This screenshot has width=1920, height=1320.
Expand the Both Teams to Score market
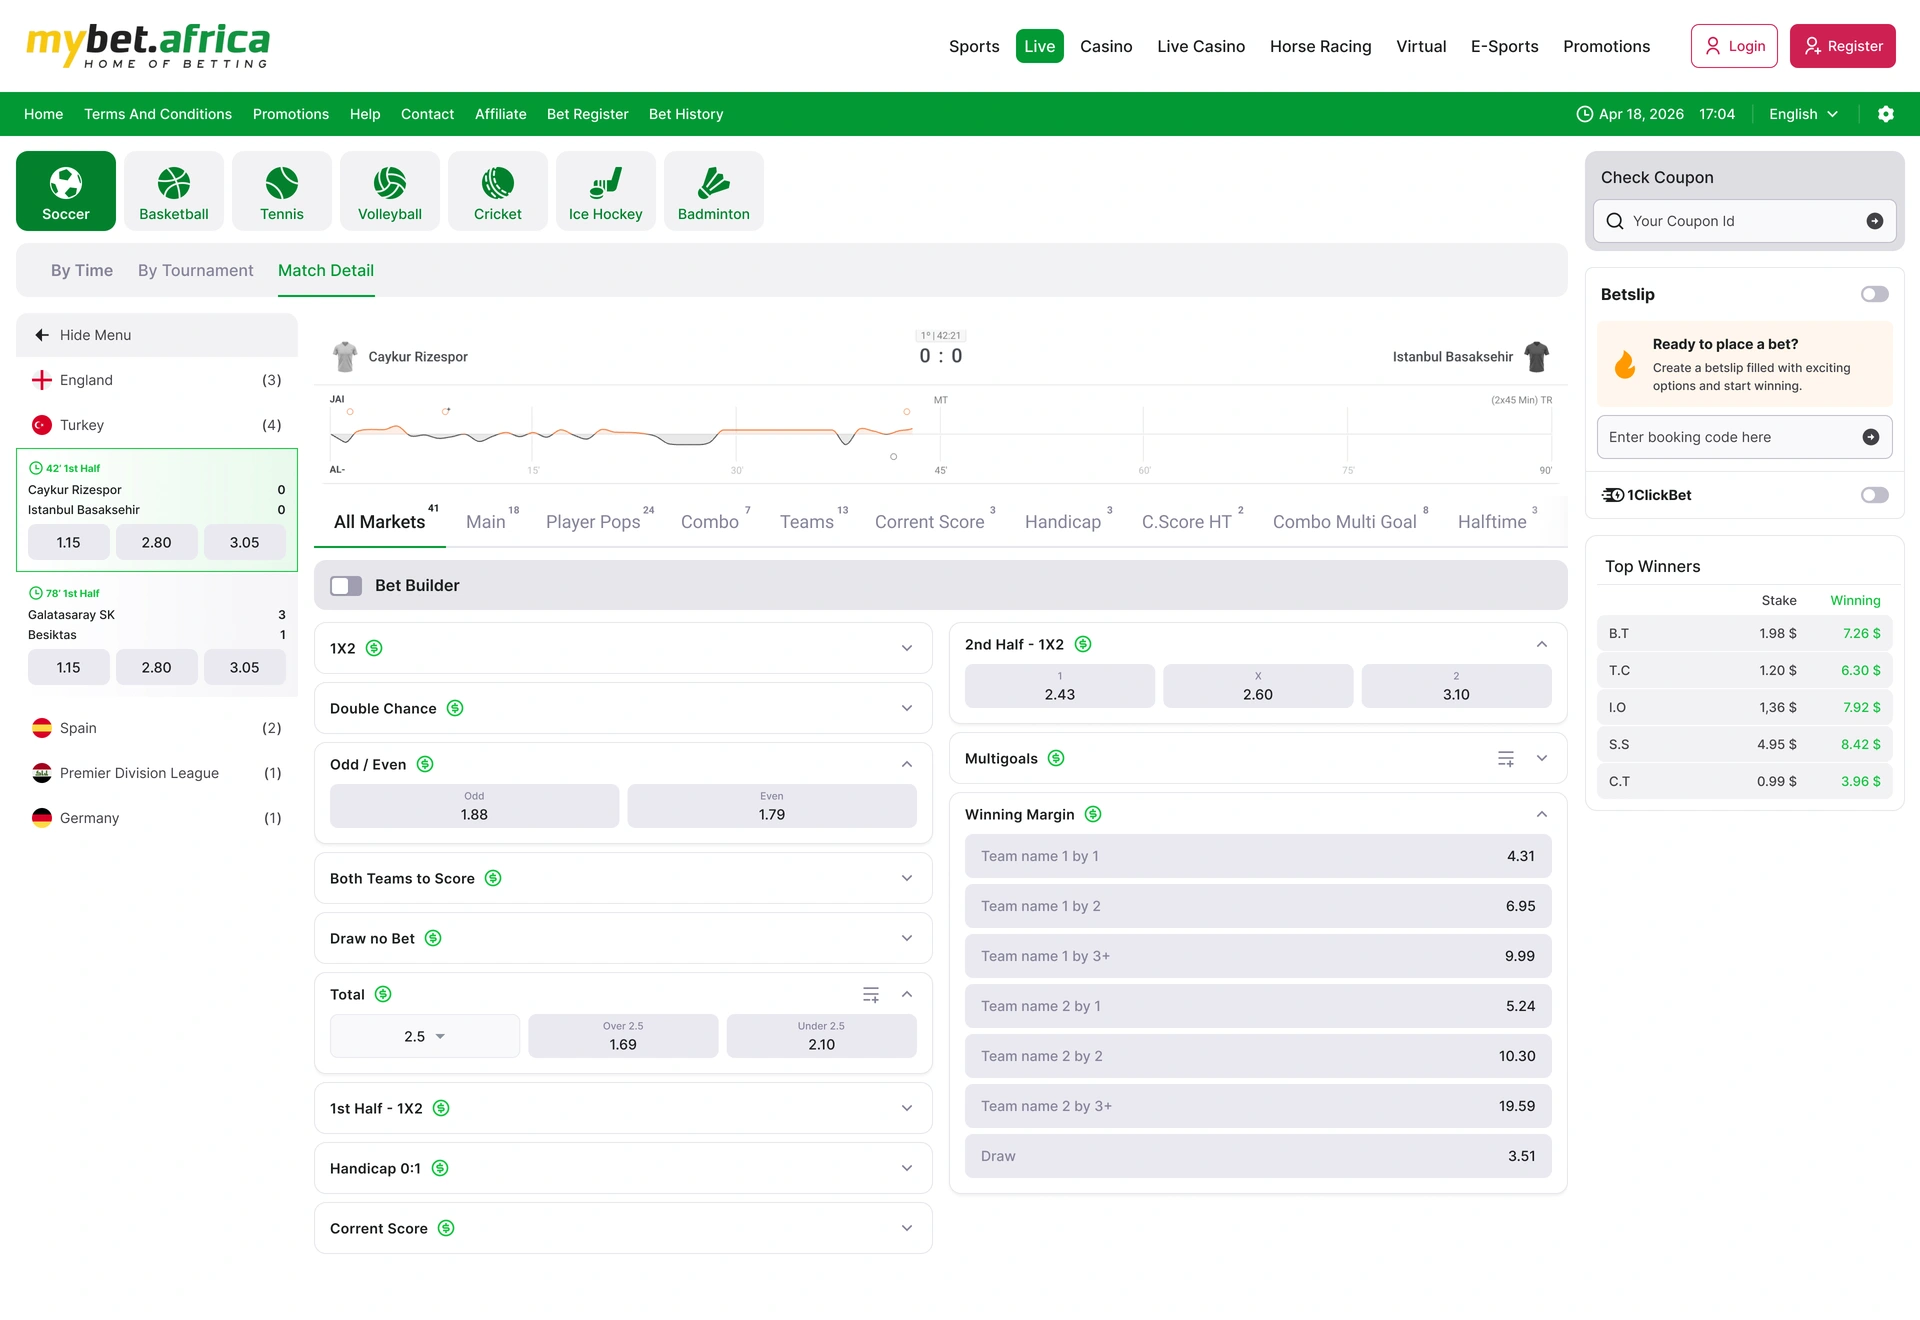tap(907, 878)
